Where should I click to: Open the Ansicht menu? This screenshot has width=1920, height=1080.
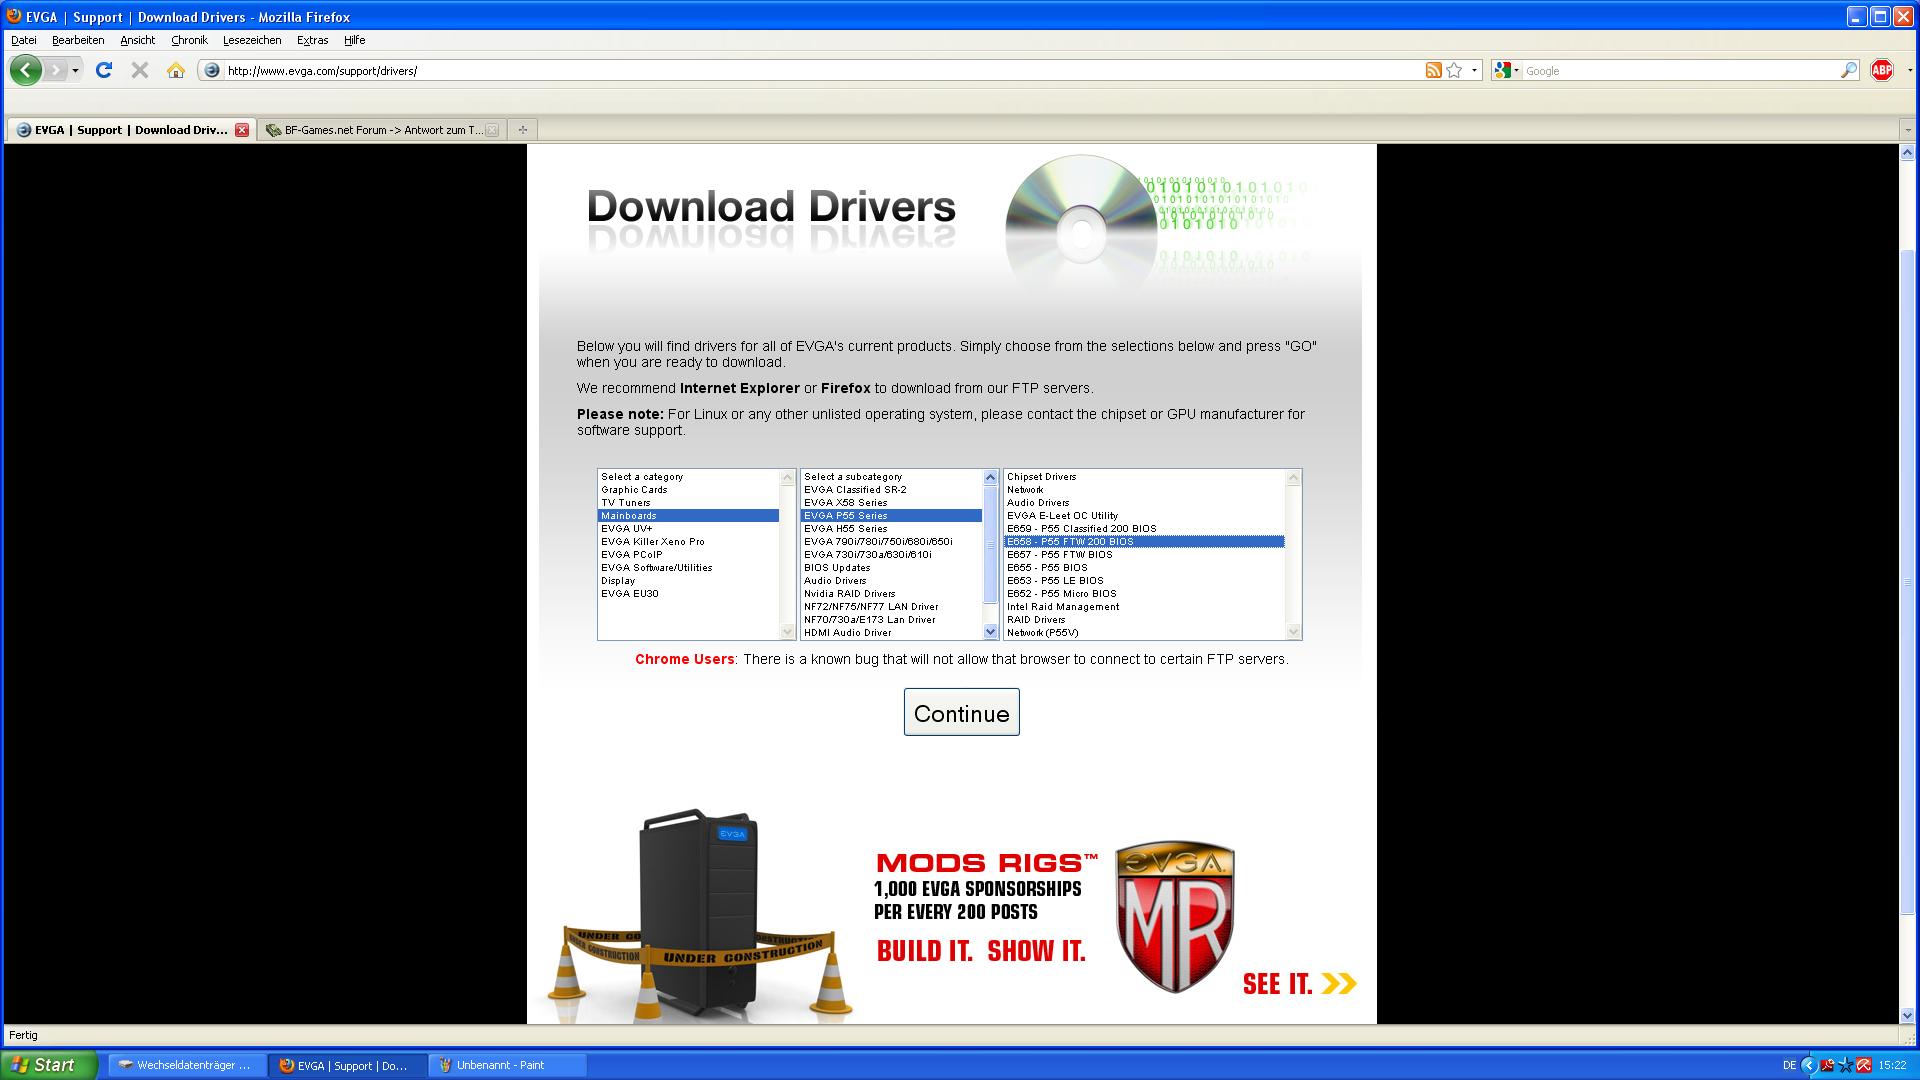(137, 40)
